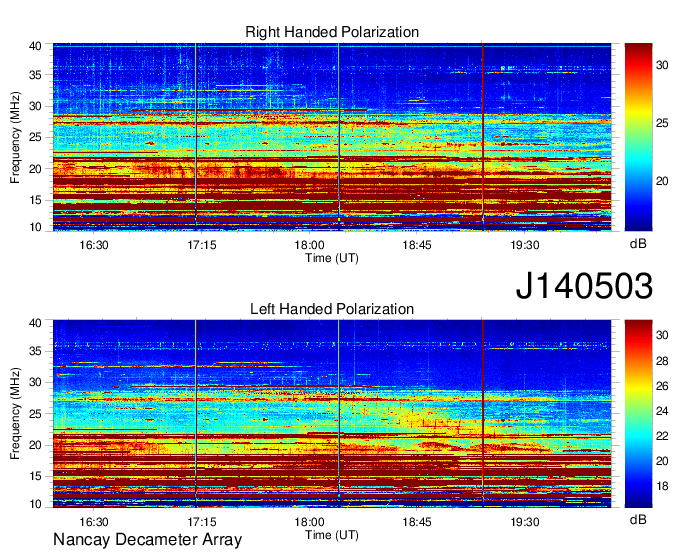Click the 17:15 tick under Left Handed plot

coord(202,522)
